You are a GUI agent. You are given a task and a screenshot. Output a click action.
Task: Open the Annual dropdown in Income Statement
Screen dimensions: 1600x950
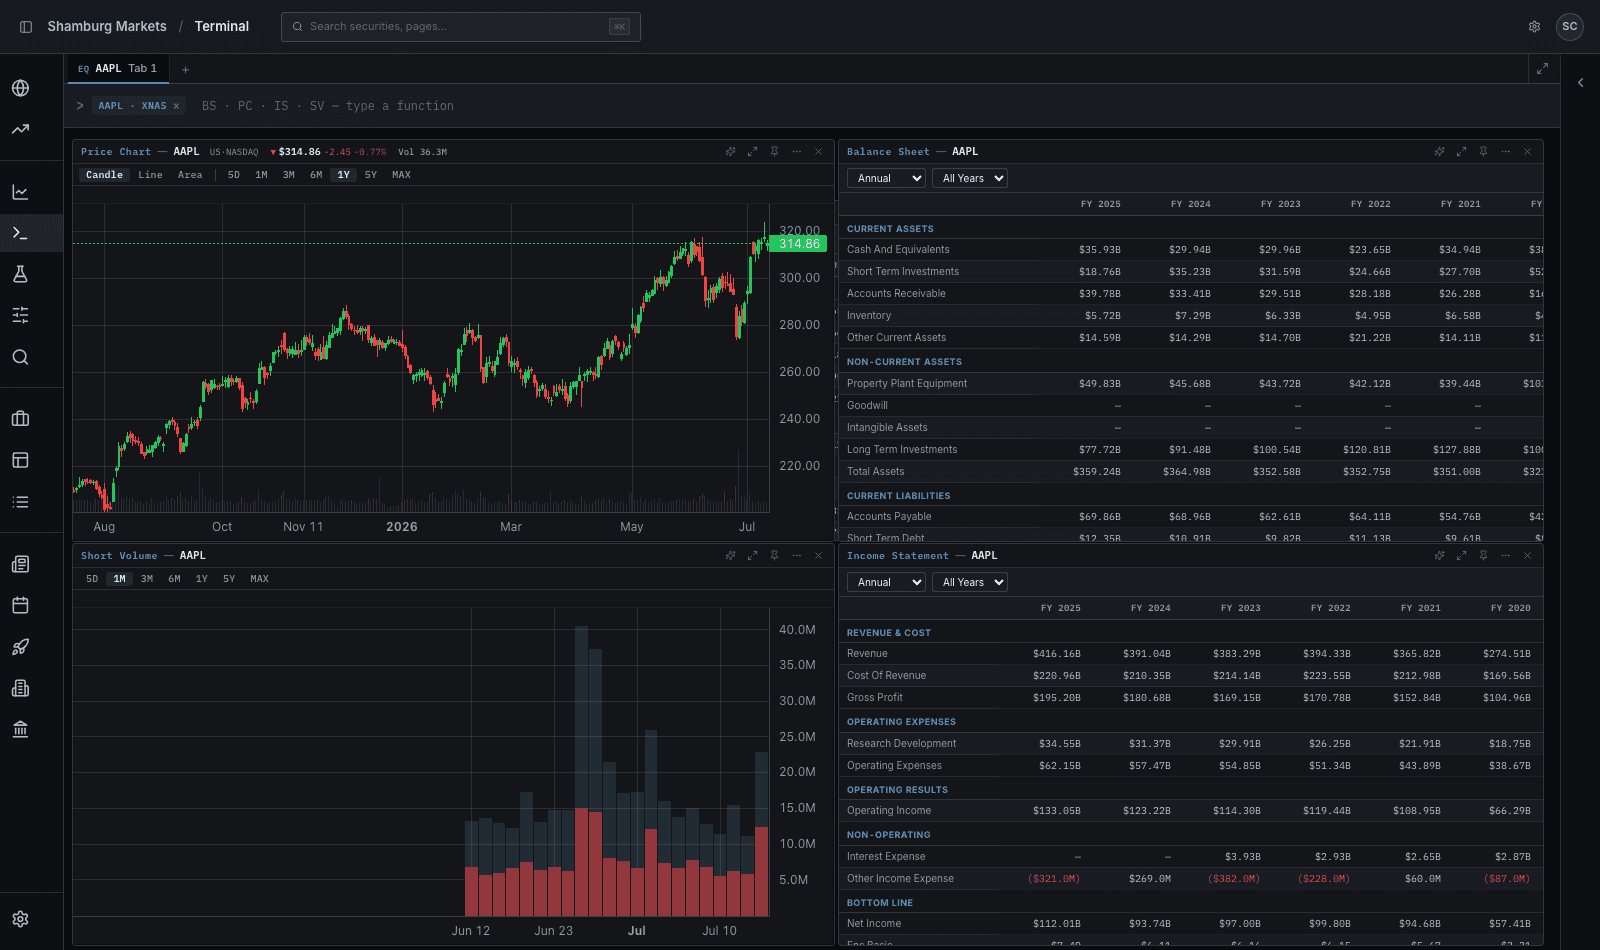tap(886, 582)
